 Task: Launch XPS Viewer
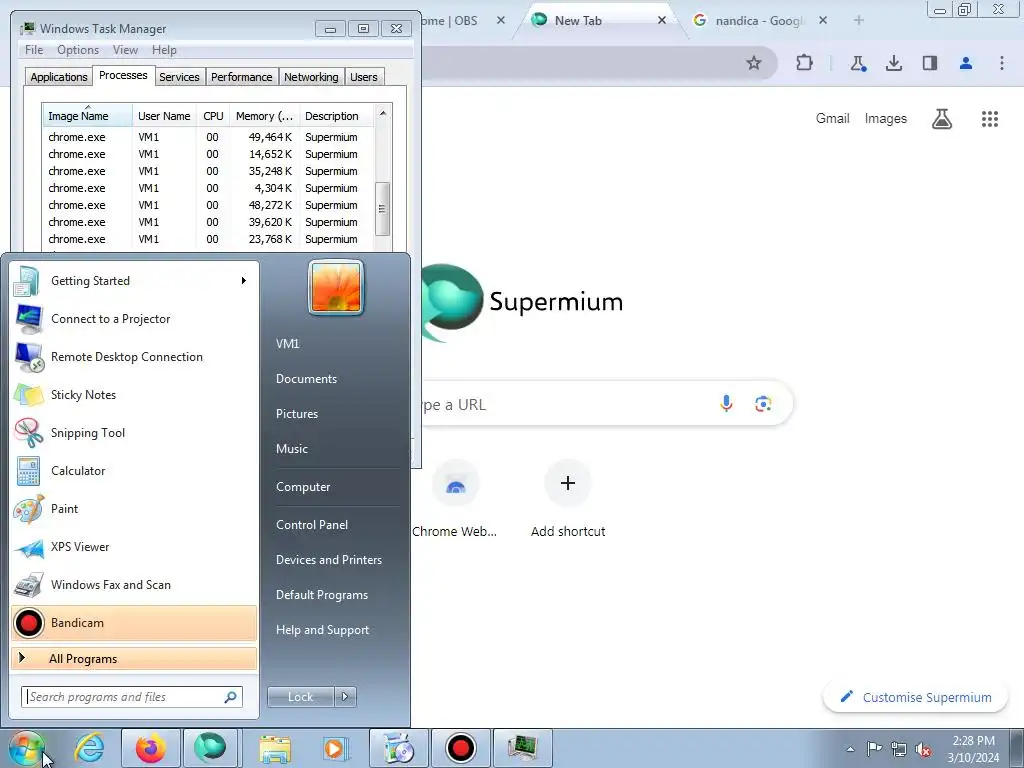[134, 547]
